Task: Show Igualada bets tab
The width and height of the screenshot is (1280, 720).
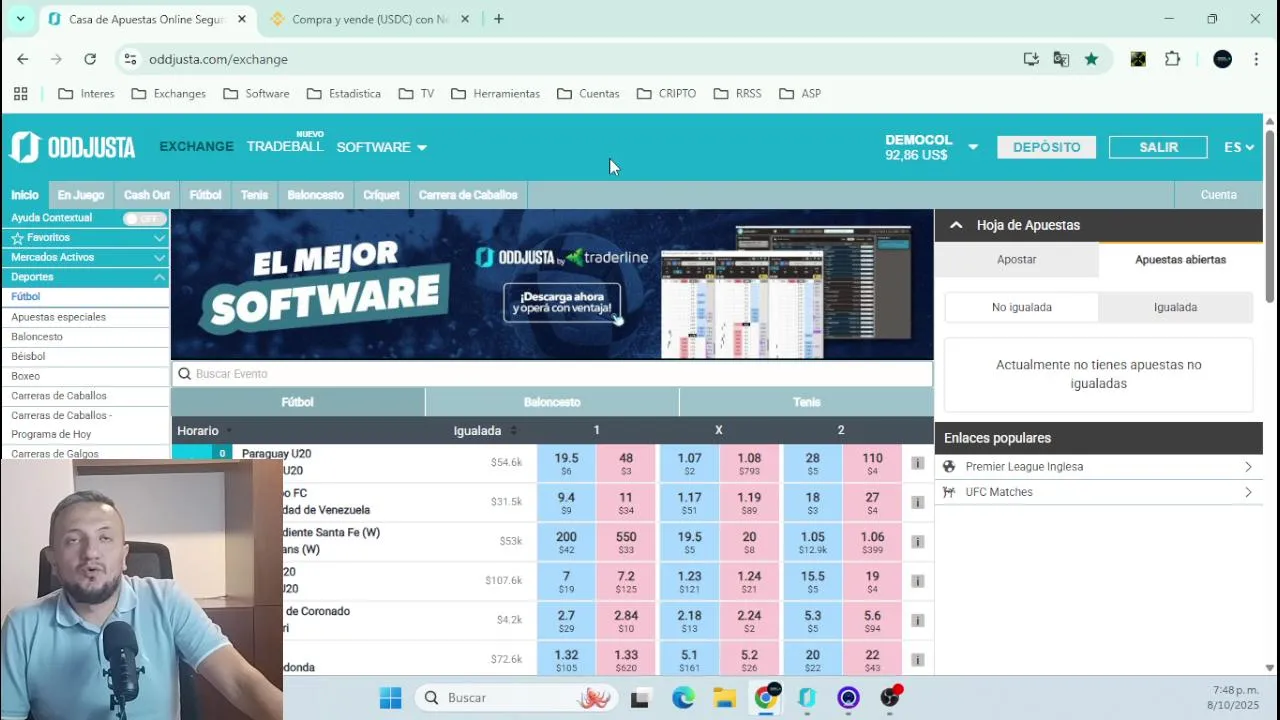Action: [x=1175, y=308]
